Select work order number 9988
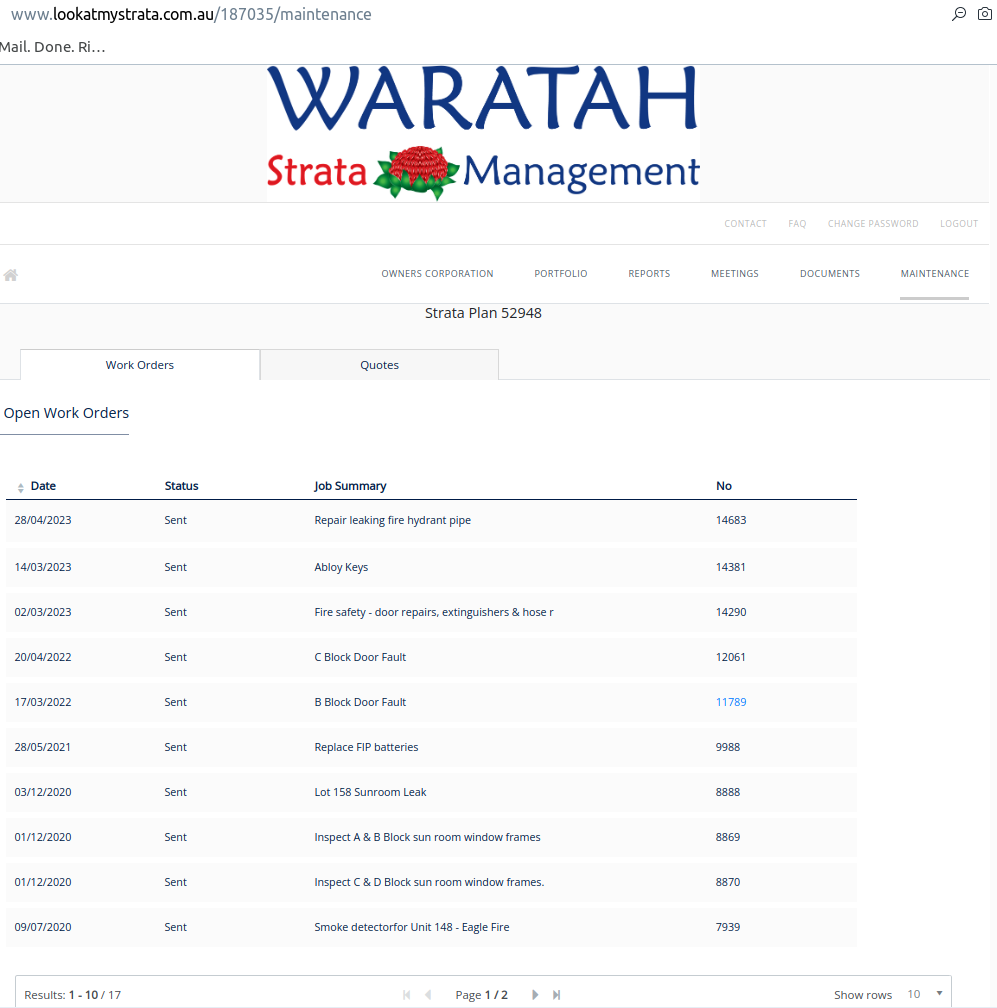Screen dimensions: 997x1008 point(728,747)
